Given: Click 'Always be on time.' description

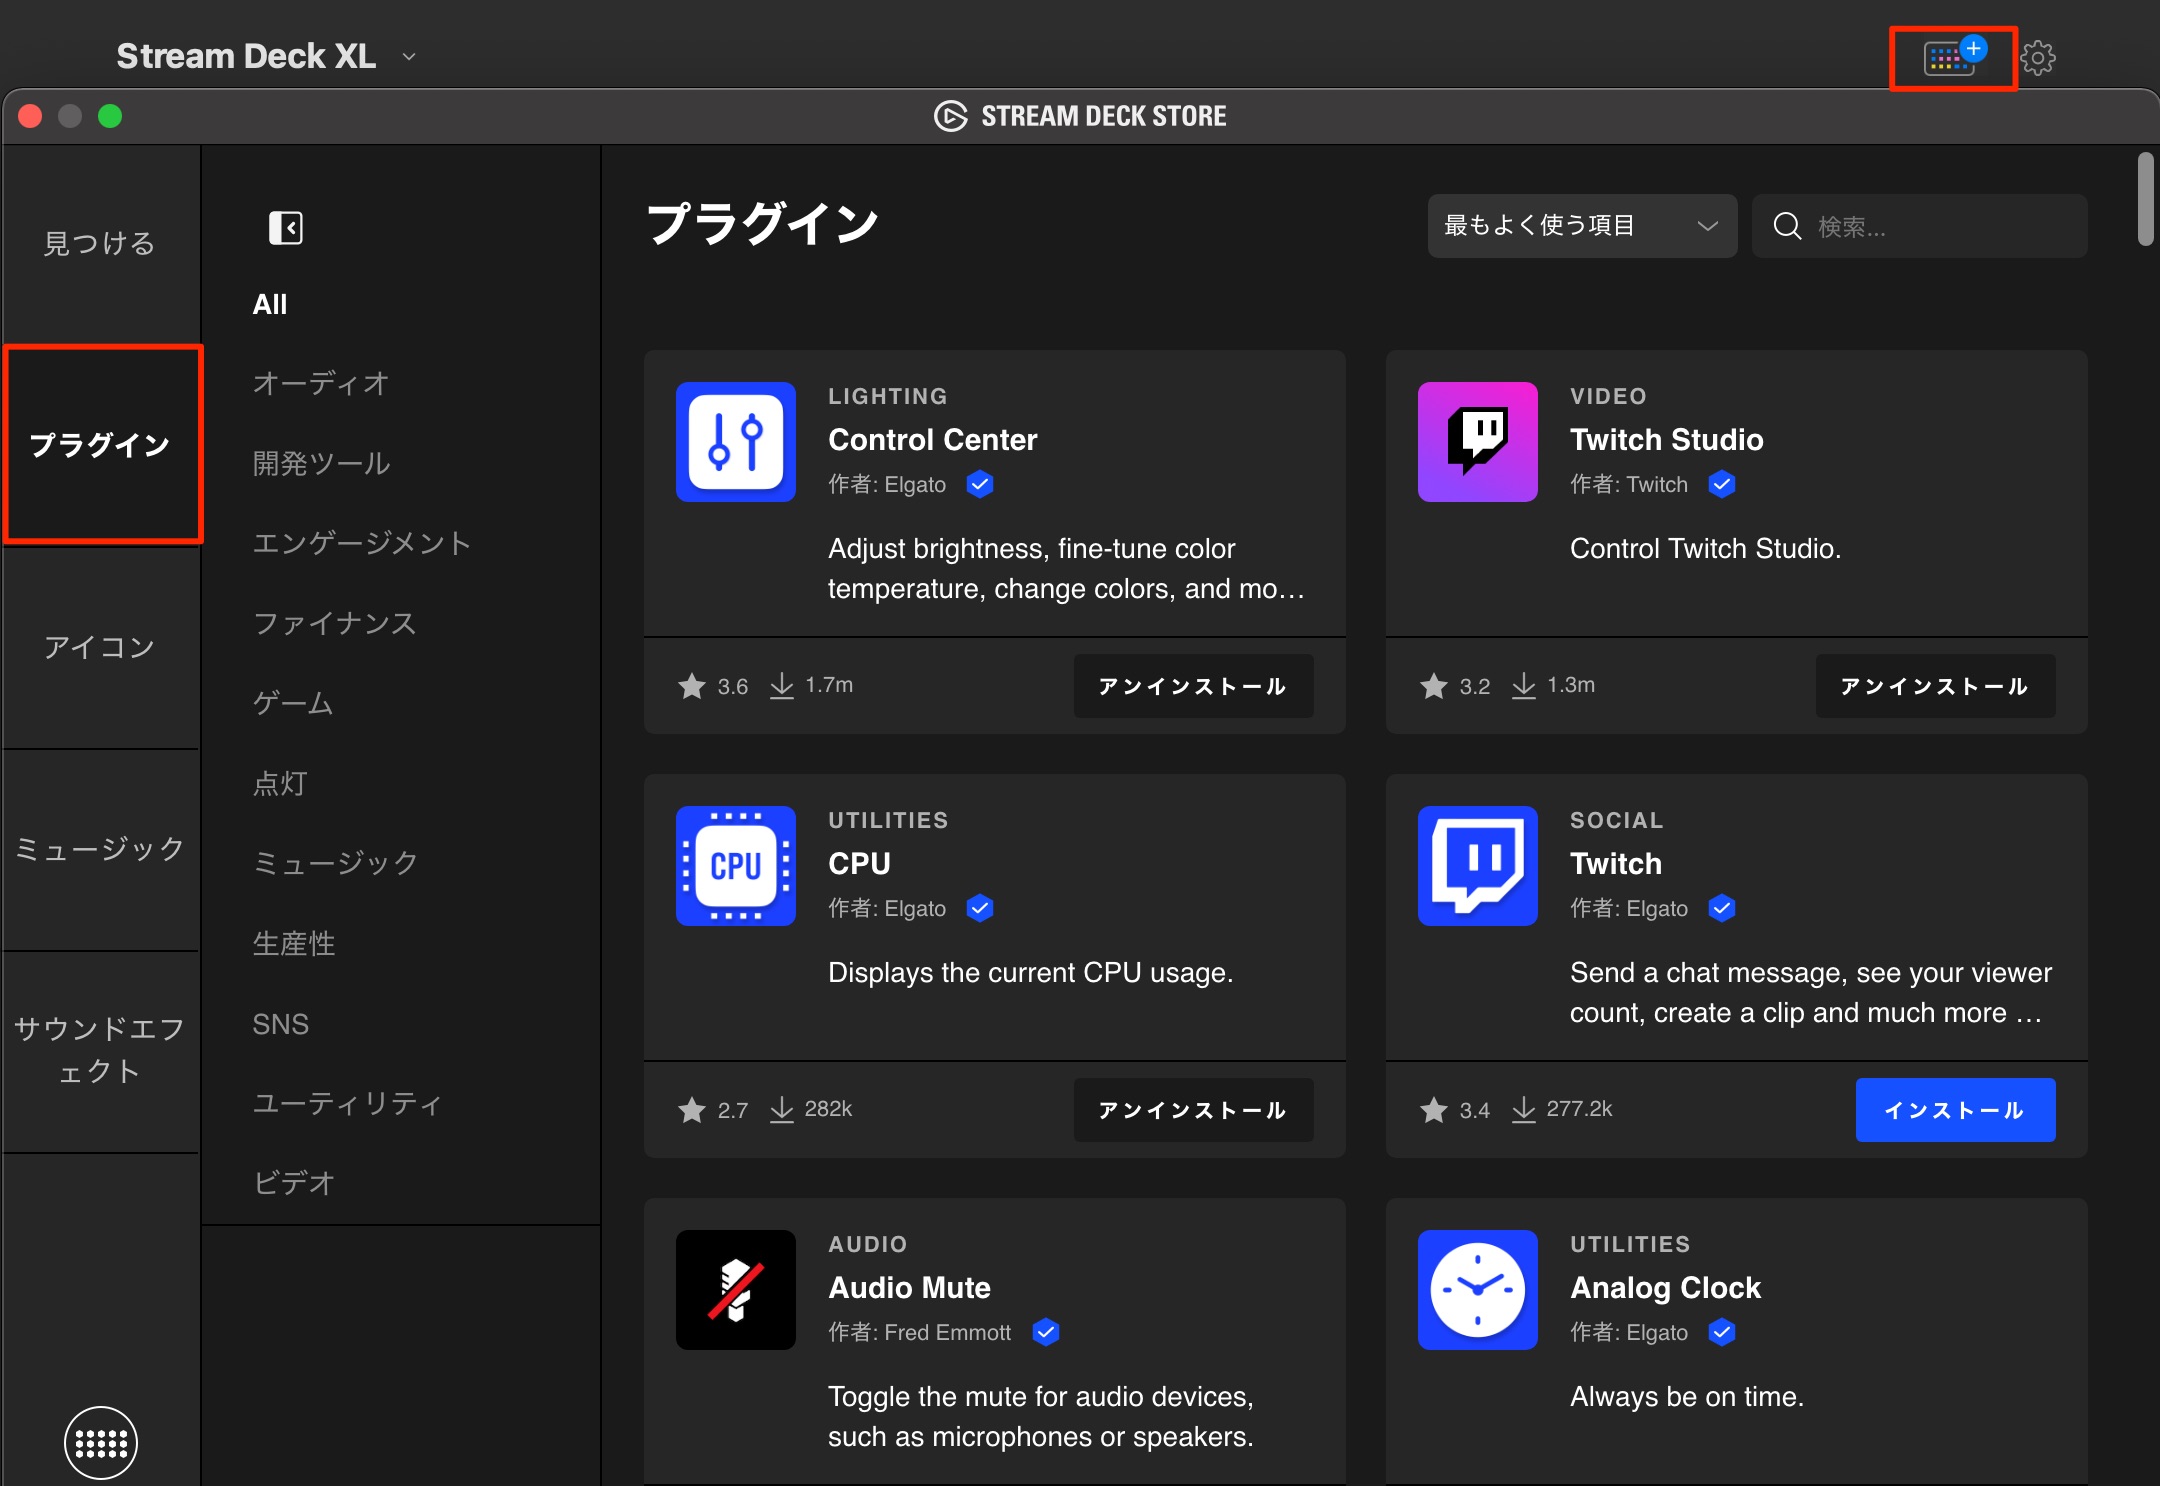Looking at the screenshot, I should [1687, 1397].
